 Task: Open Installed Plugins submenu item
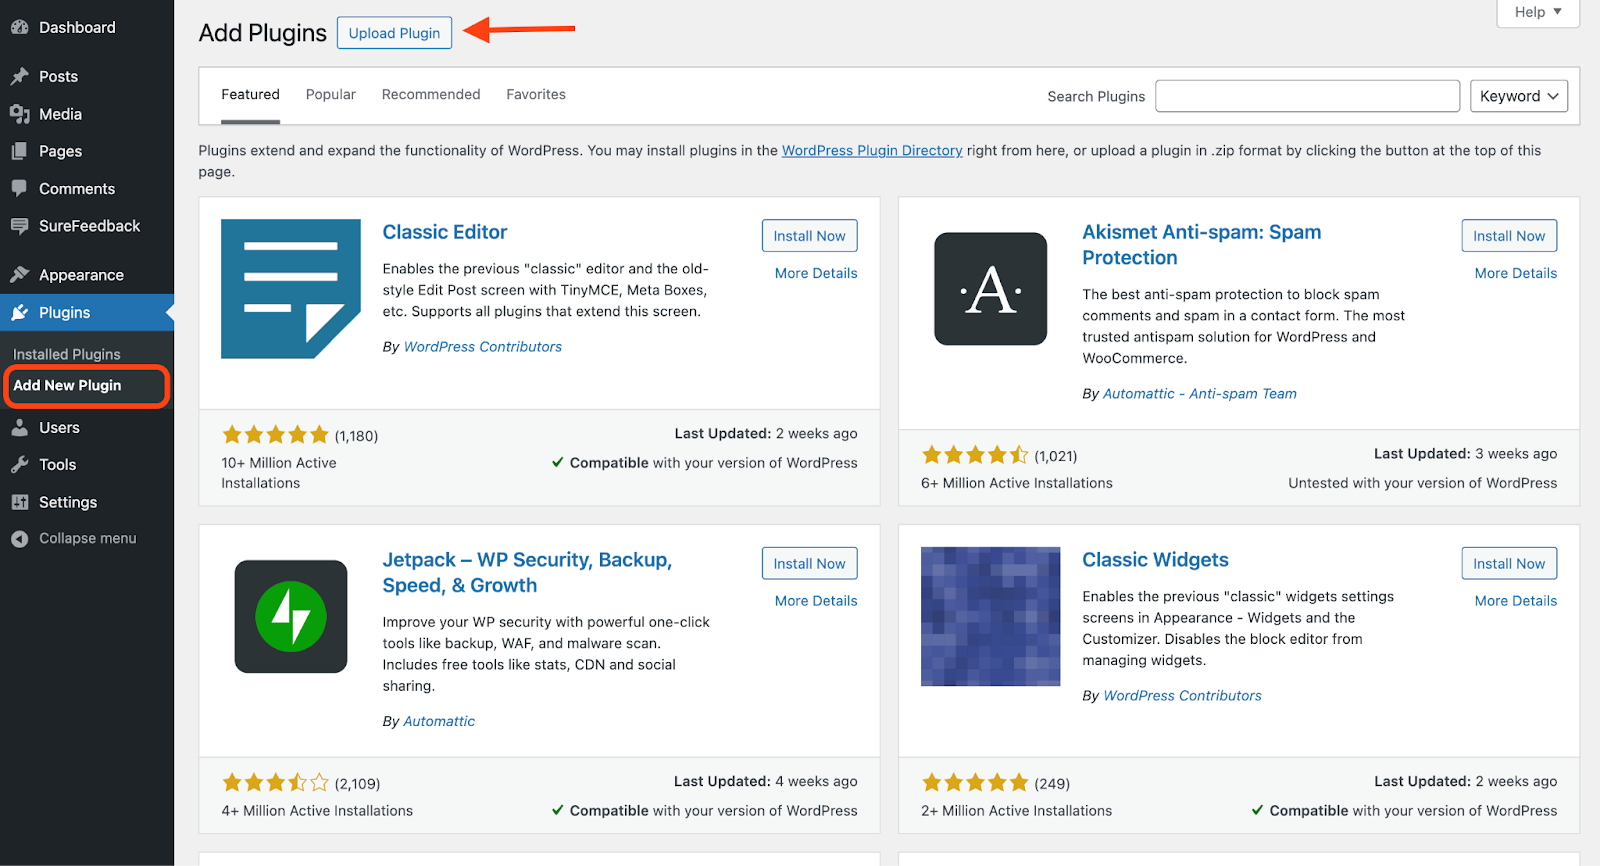tap(67, 354)
